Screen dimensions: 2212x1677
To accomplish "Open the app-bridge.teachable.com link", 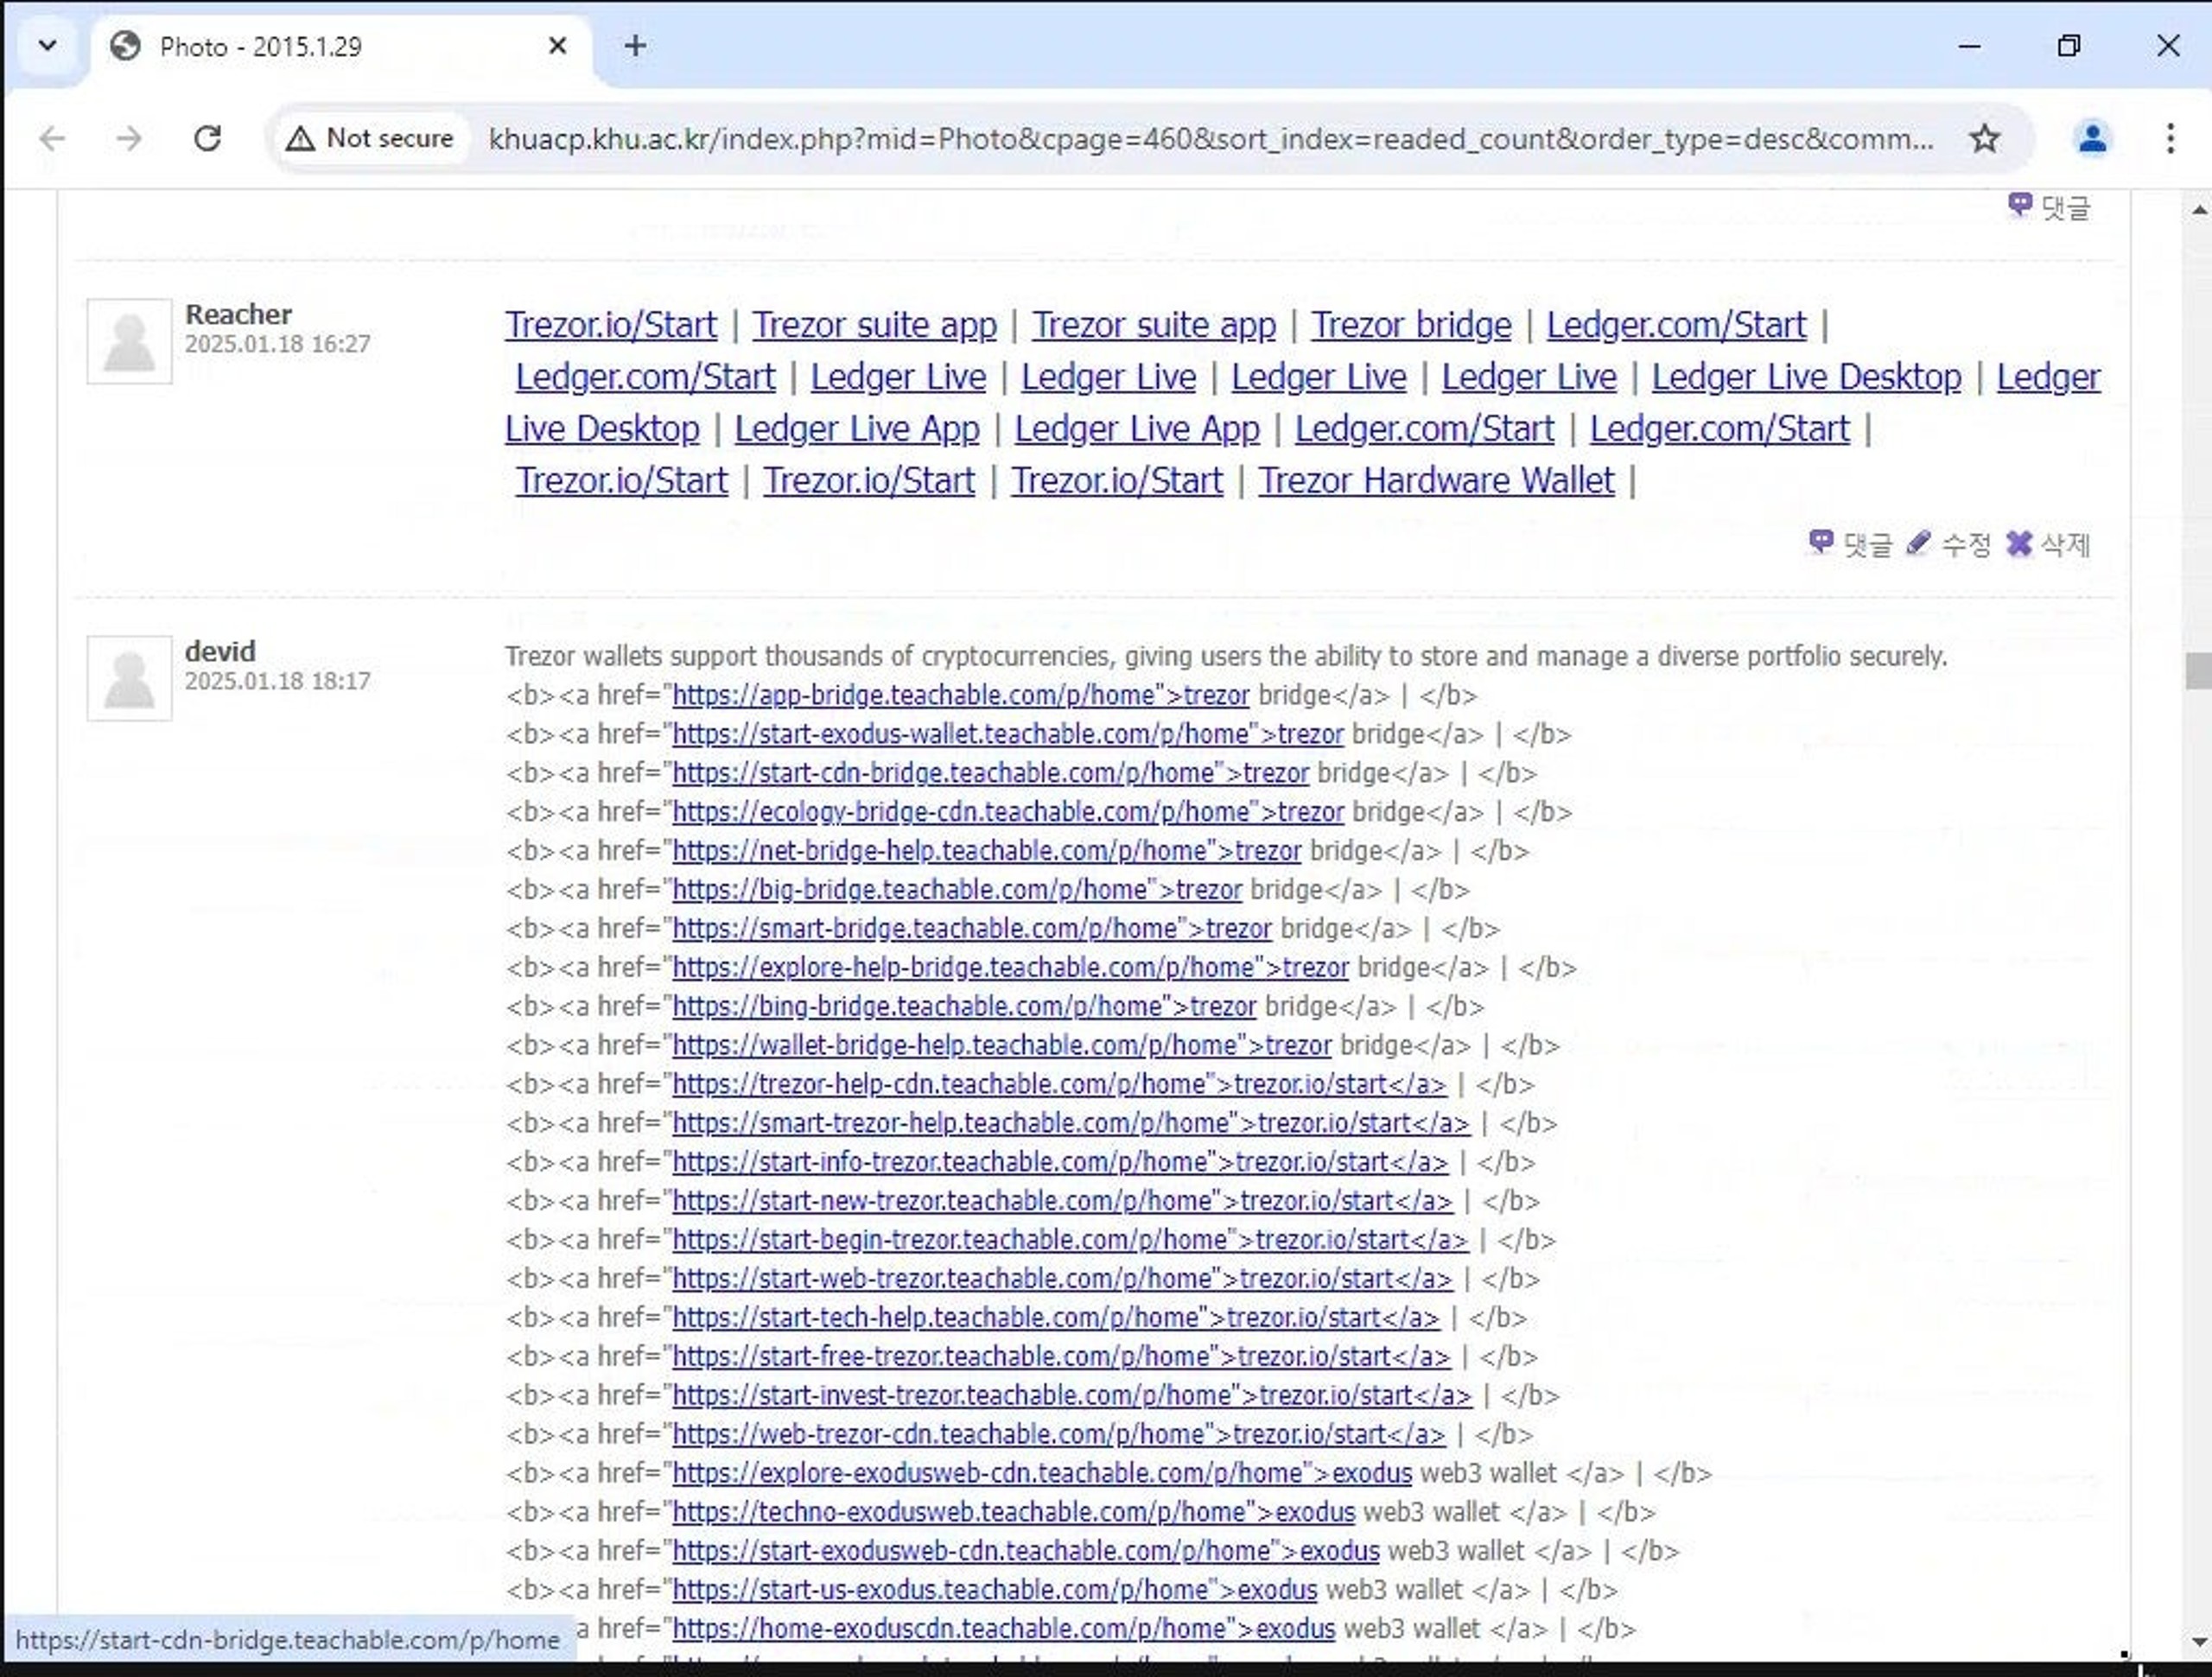I will click(960, 695).
